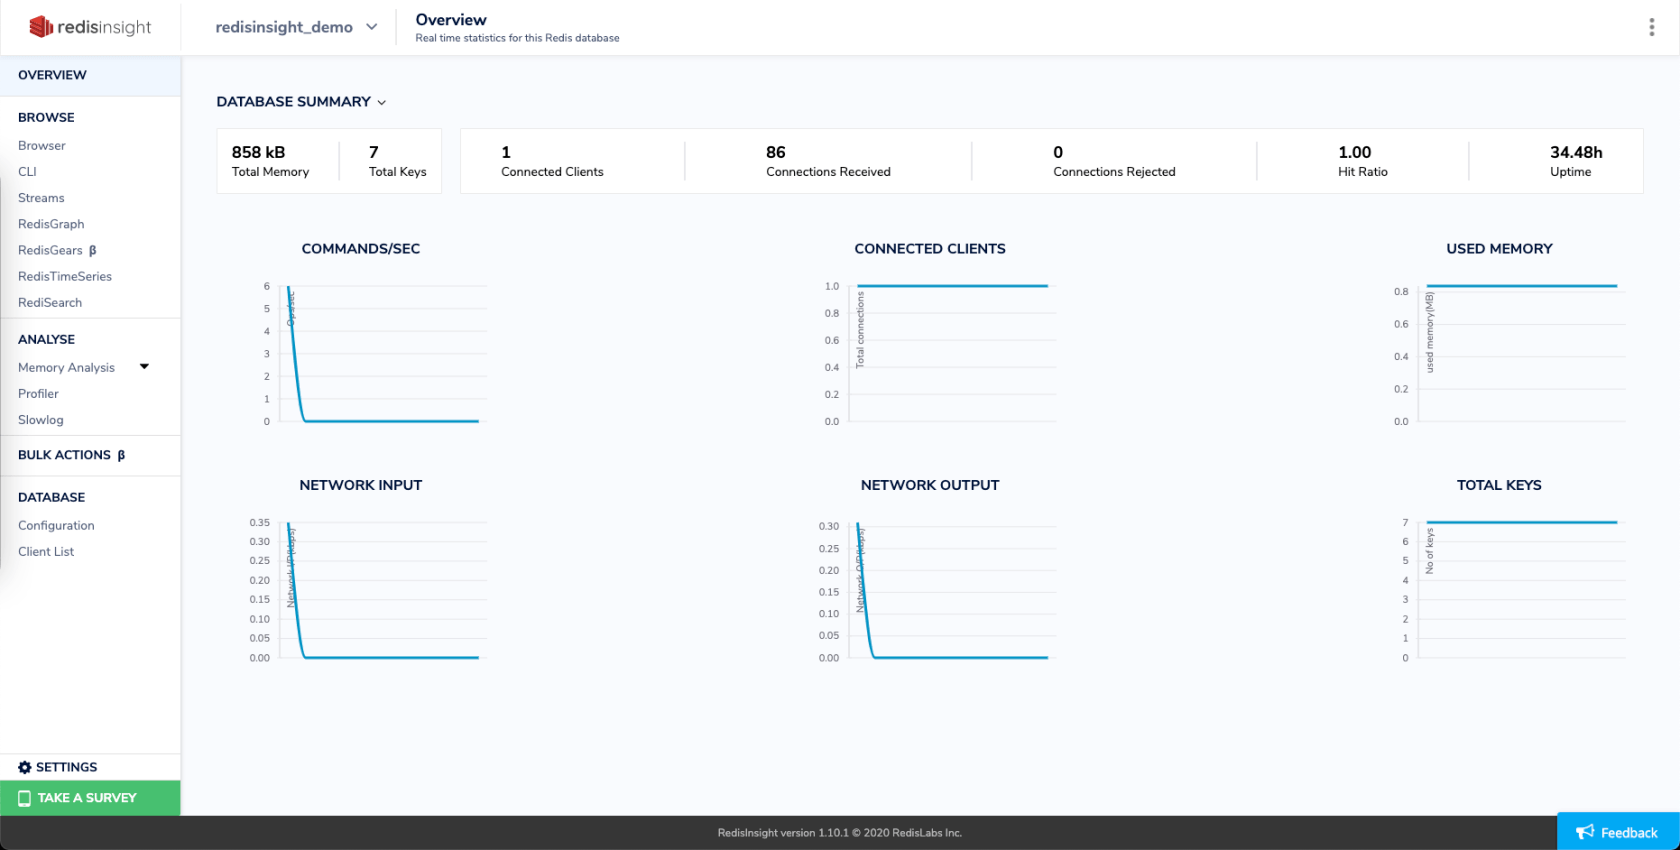Open RedisGears in the sidebar
Image resolution: width=1680 pixels, height=850 pixels.
(50, 250)
